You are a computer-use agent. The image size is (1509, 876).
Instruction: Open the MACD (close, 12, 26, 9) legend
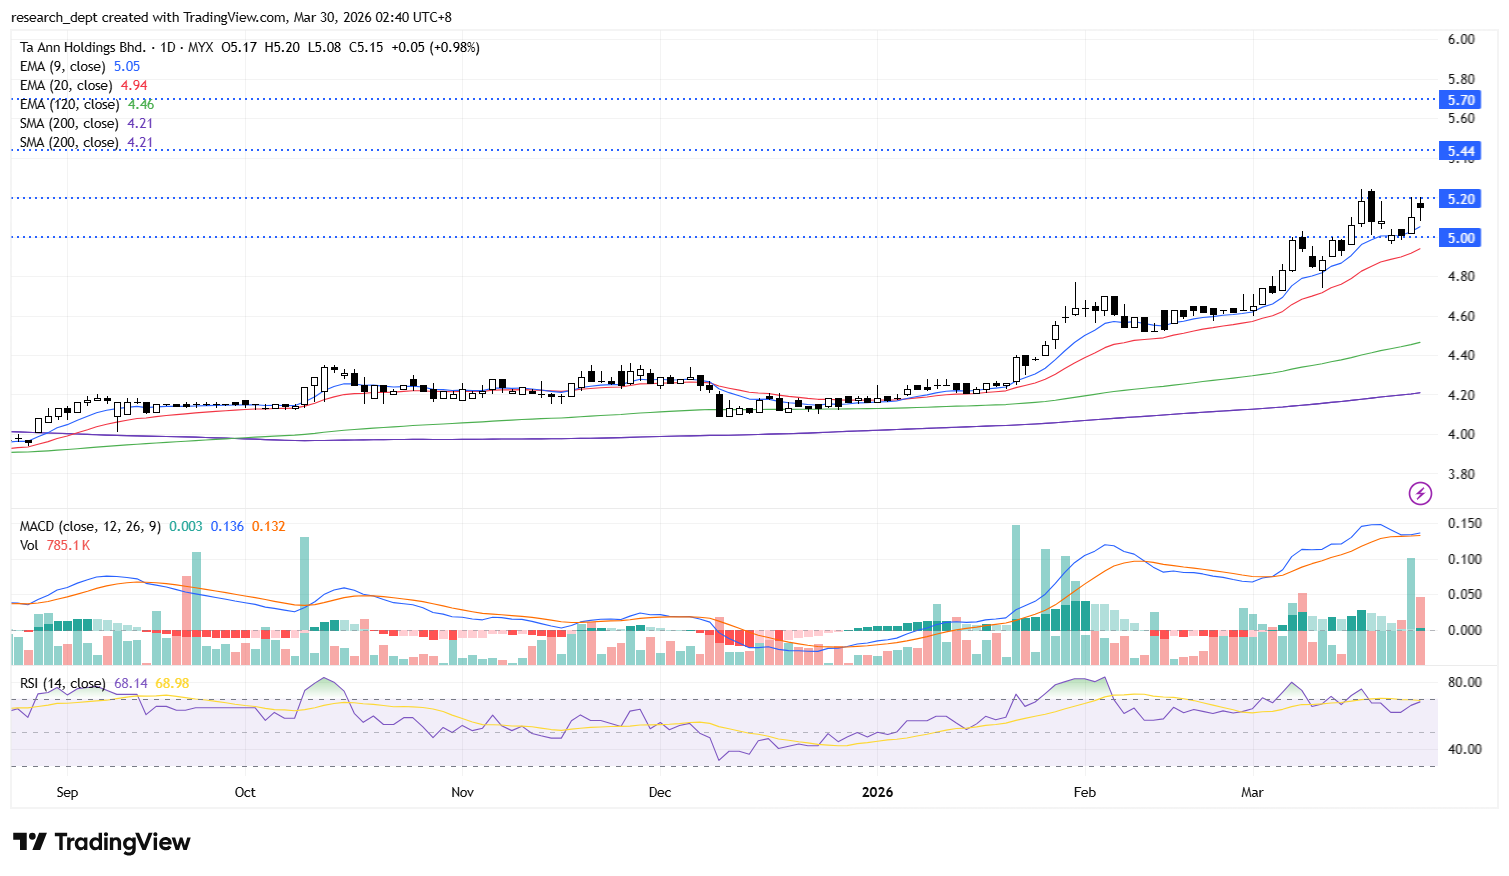[90, 527]
